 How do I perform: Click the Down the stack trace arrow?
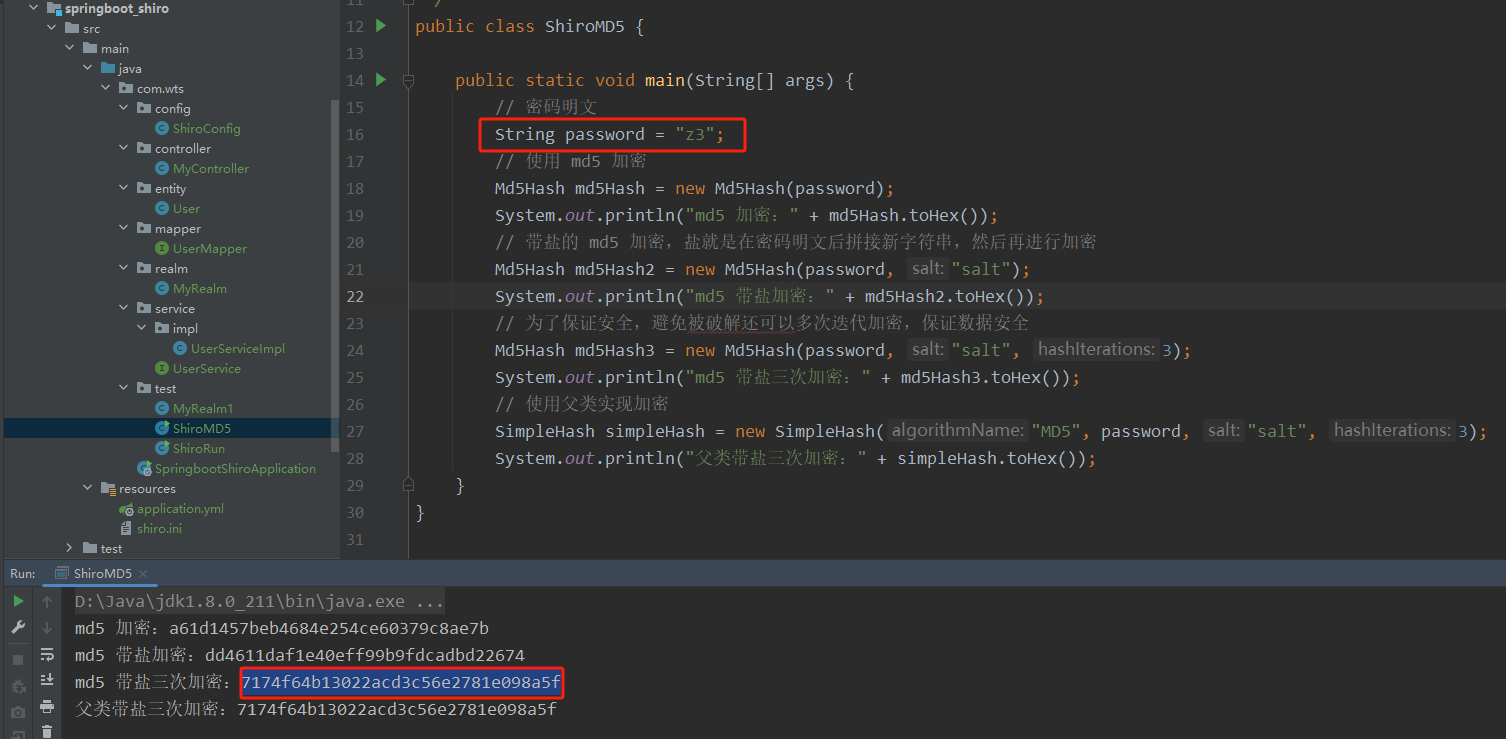point(47,627)
